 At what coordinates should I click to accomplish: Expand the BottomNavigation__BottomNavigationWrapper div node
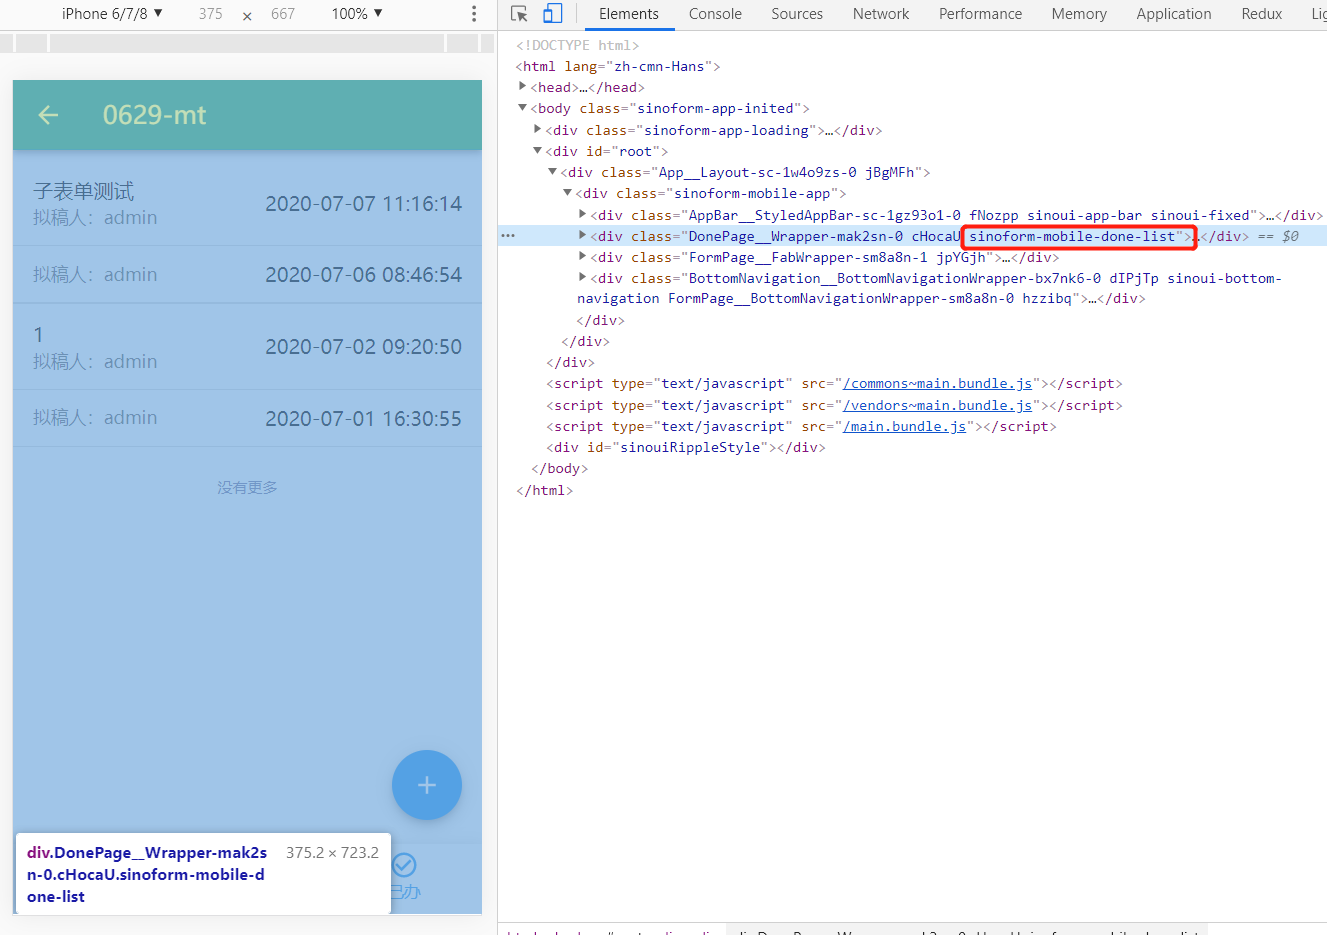pos(583,278)
